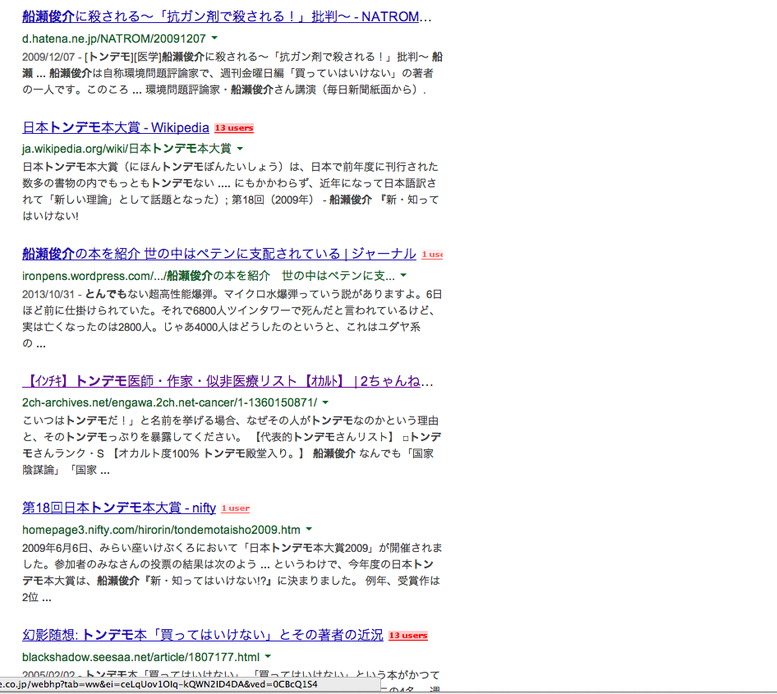
Task: Click the 2ch-archives.net/engawa.2ch.net-cancer URL text
Action: click(169, 403)
